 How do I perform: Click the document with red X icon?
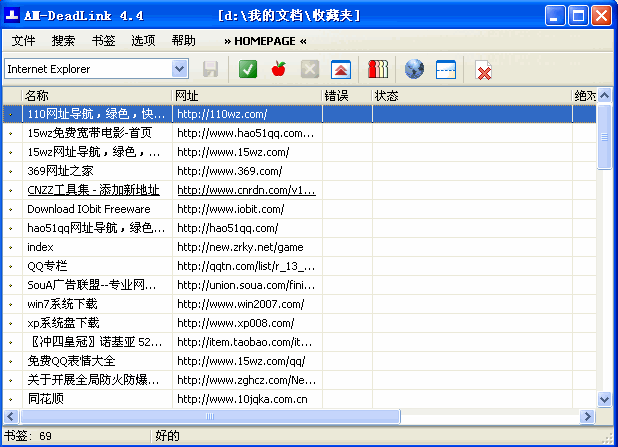pos(483,70)
